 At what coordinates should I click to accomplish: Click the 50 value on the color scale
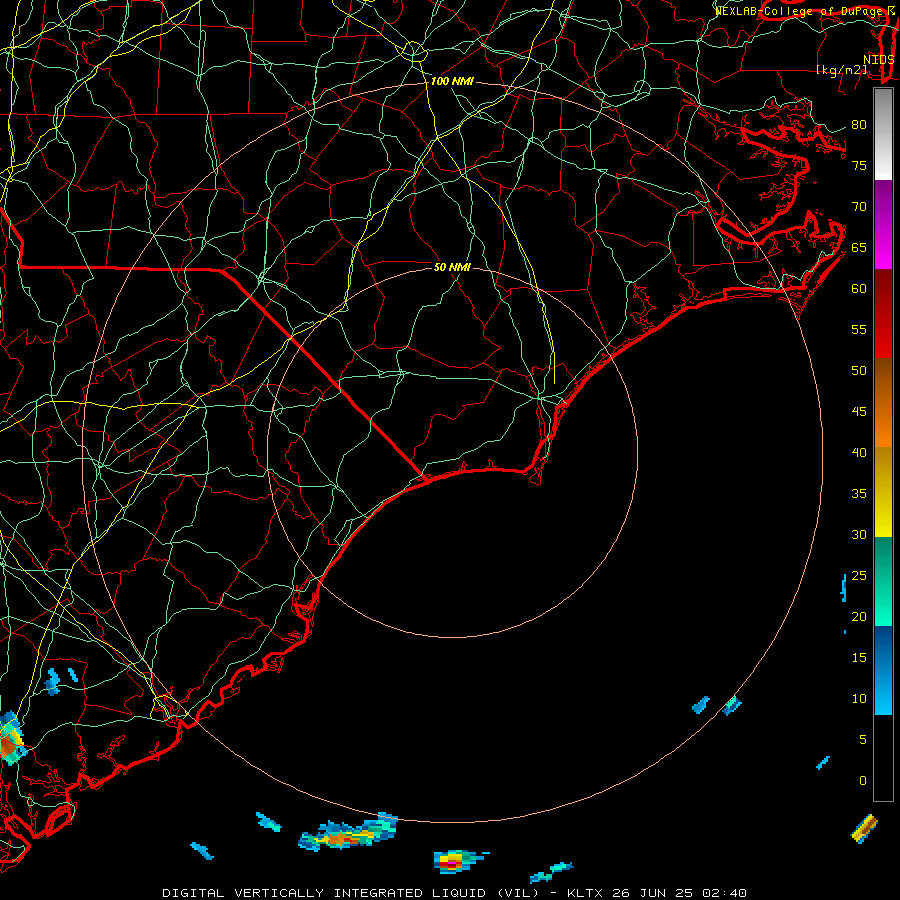click(x=859, y=370)
